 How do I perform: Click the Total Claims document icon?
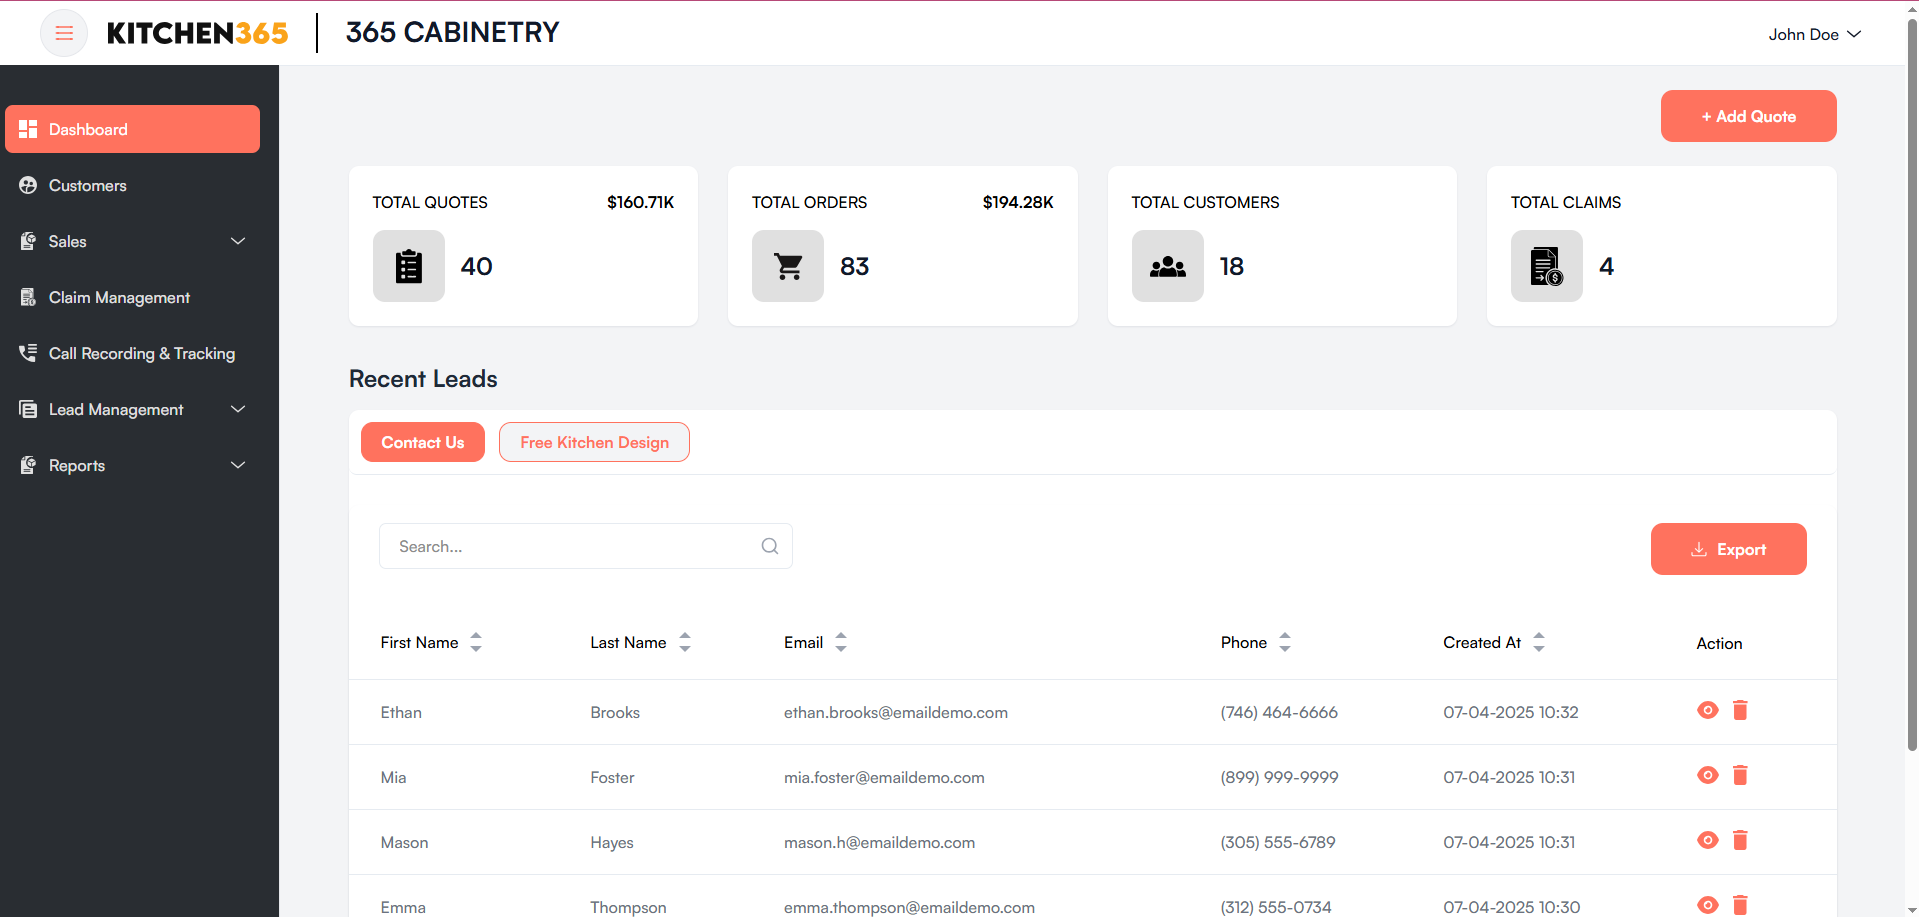tap(1546, 266)
